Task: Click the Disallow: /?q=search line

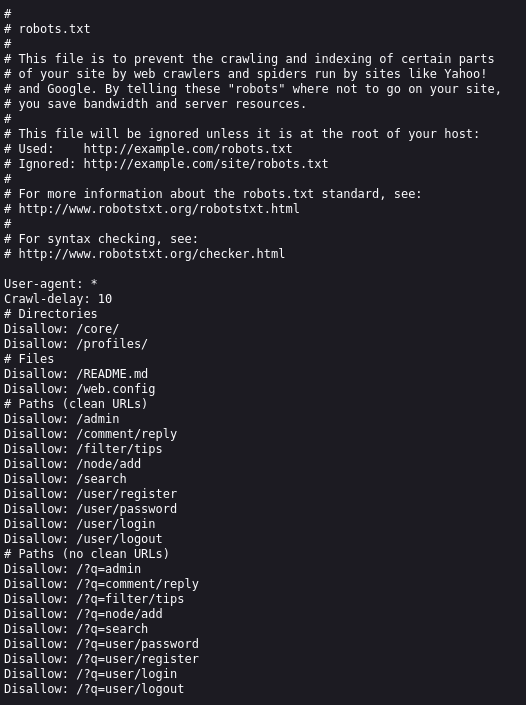Action: (x=76, y=629)
